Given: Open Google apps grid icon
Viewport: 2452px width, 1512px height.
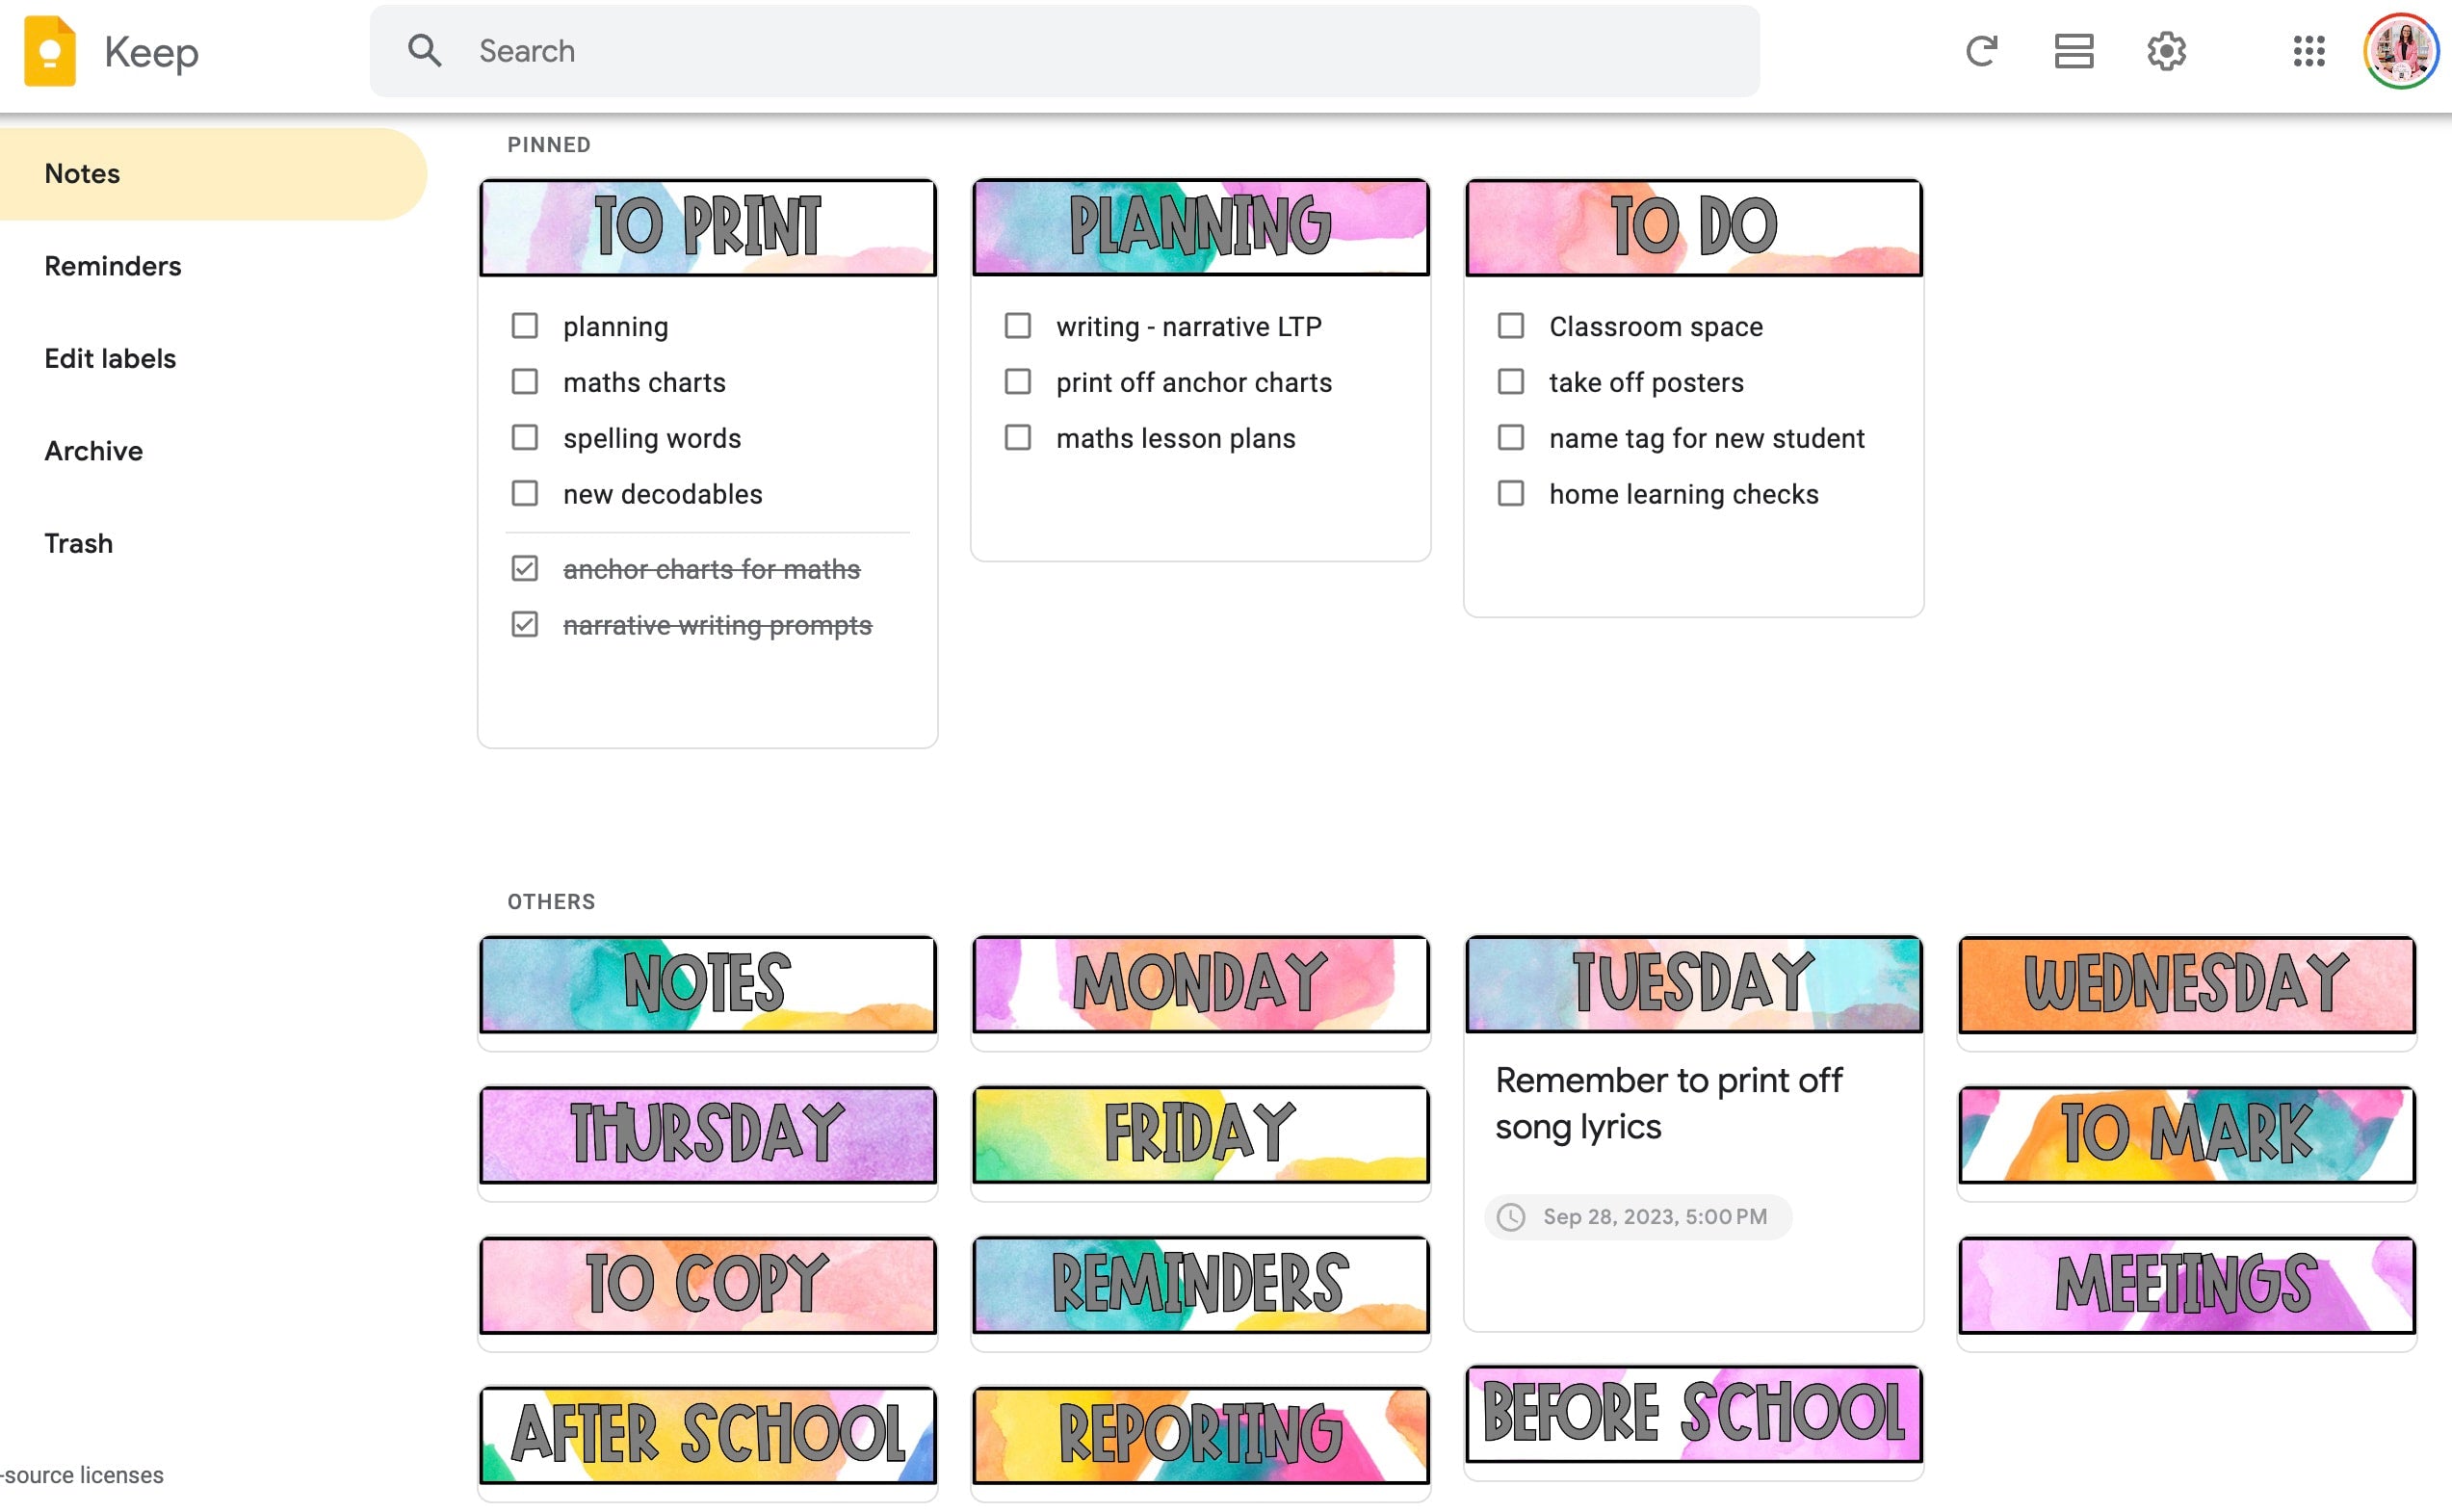Looking at the screenshot, I should (2309, 51).
